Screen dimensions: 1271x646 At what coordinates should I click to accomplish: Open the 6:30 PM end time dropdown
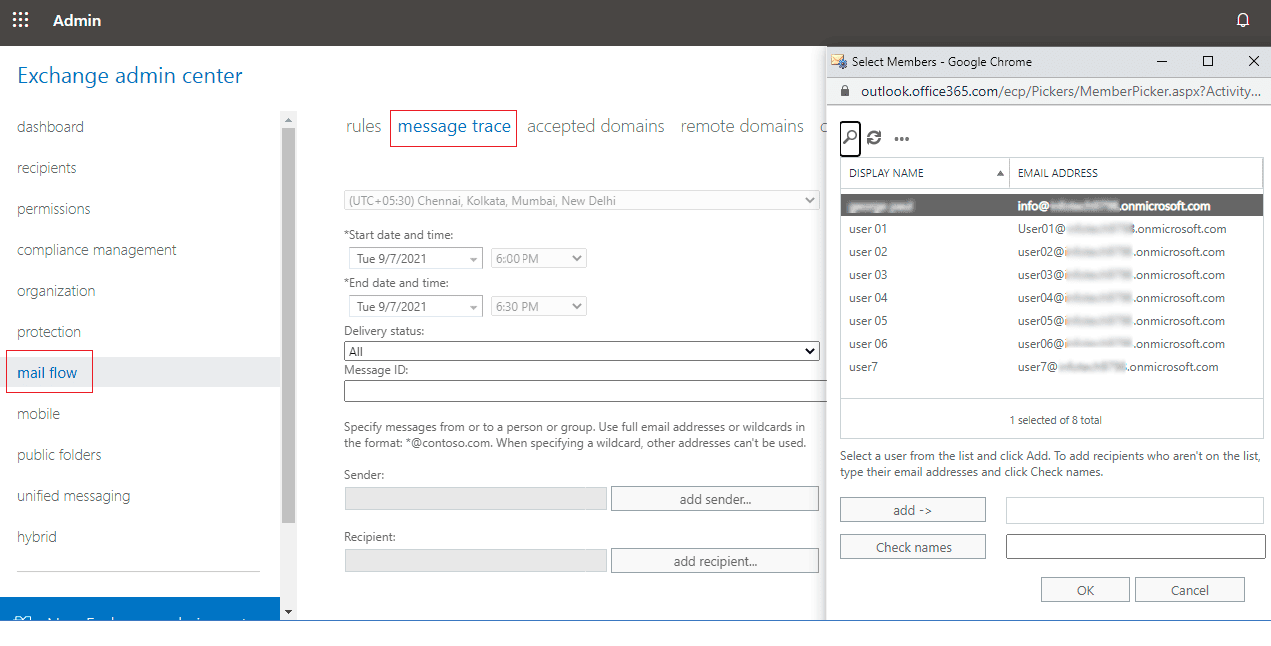click(x=538, y=307)
